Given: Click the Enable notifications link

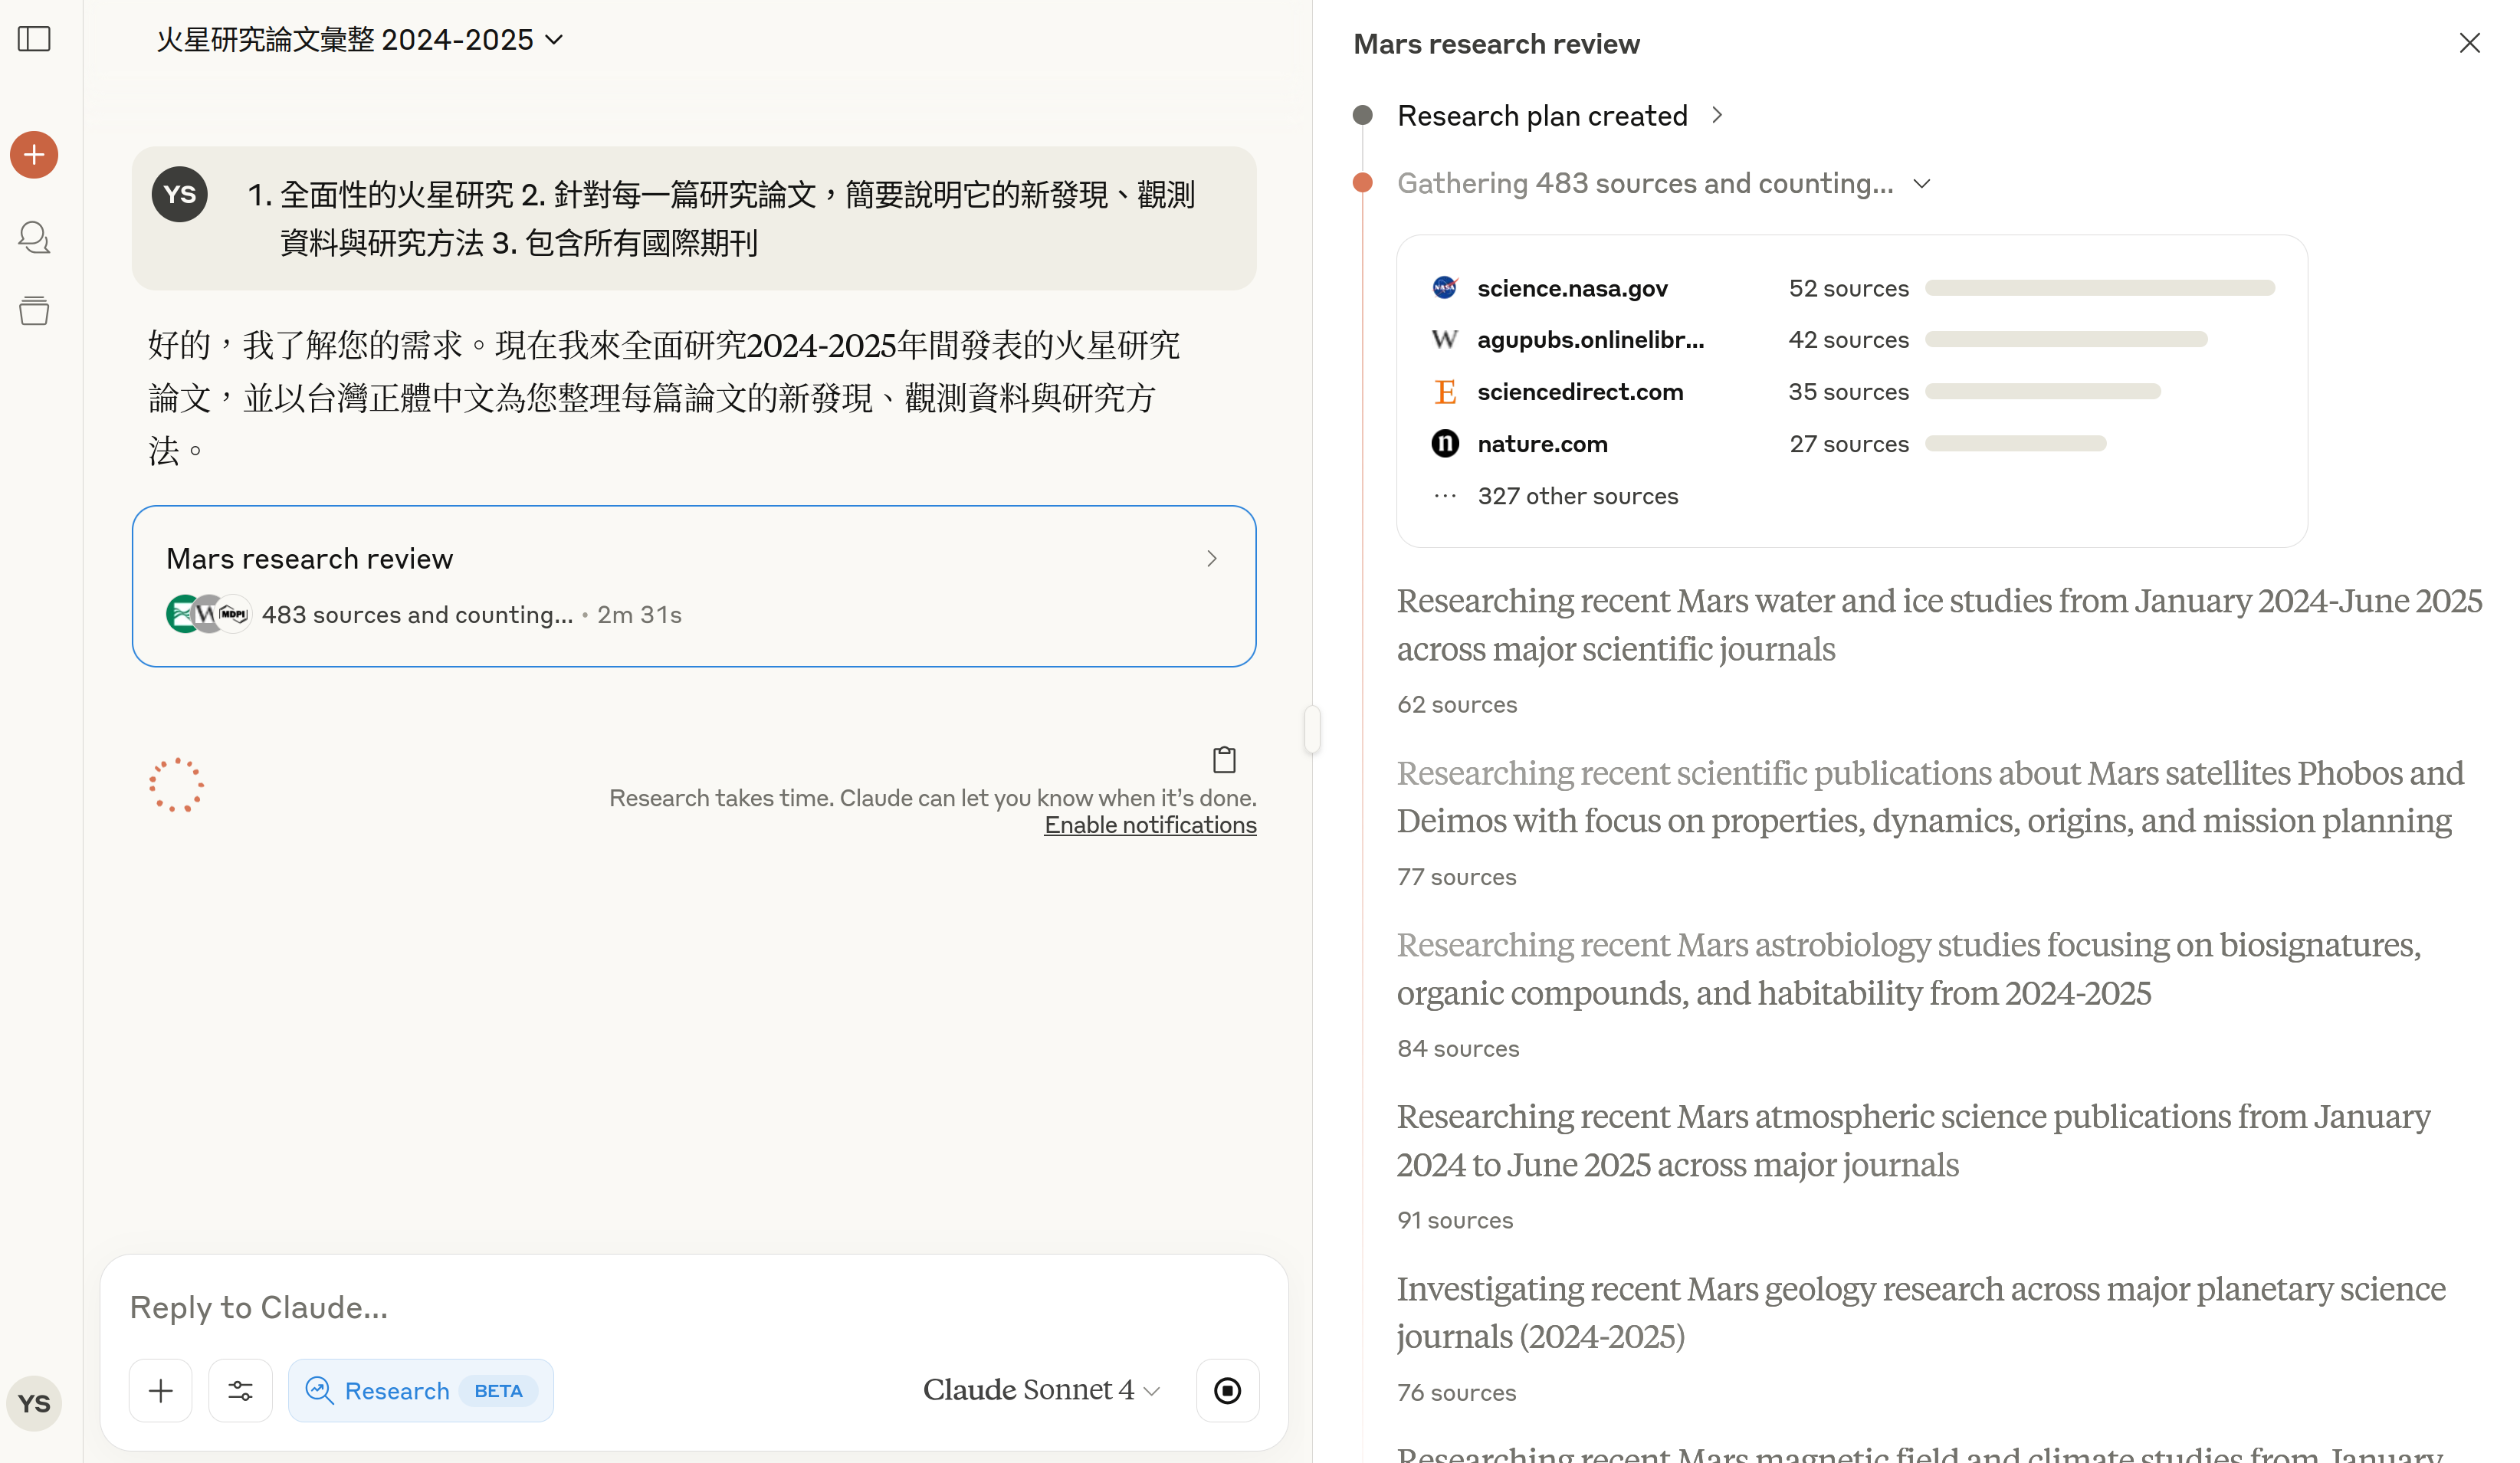Looking at the screenshot, I should pos(1150,825).
